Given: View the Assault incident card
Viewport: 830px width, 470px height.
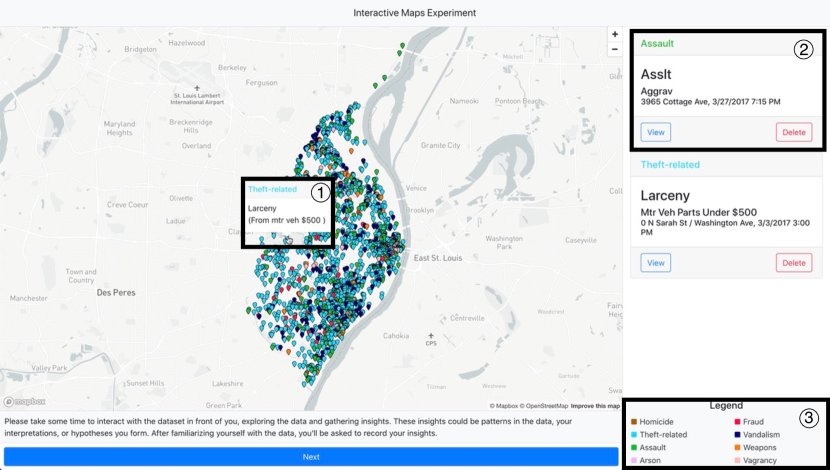Looking at the screenshot, I should click(655, 132).
